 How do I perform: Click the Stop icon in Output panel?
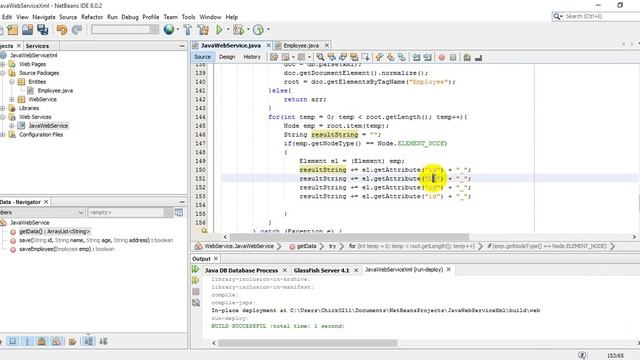pos(196,291)
